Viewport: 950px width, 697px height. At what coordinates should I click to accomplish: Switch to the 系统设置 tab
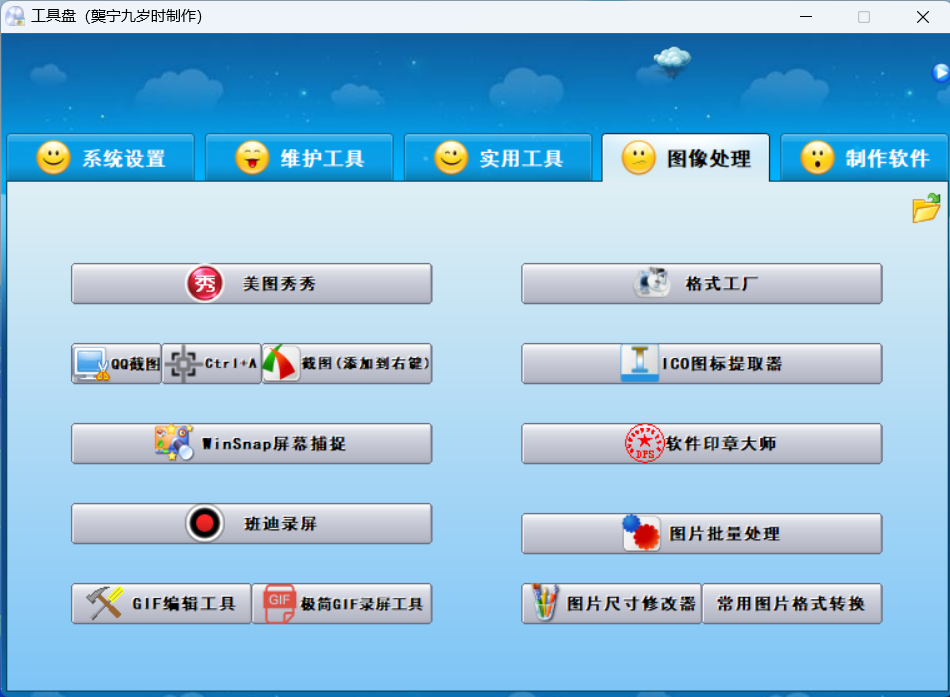(101, 158)
